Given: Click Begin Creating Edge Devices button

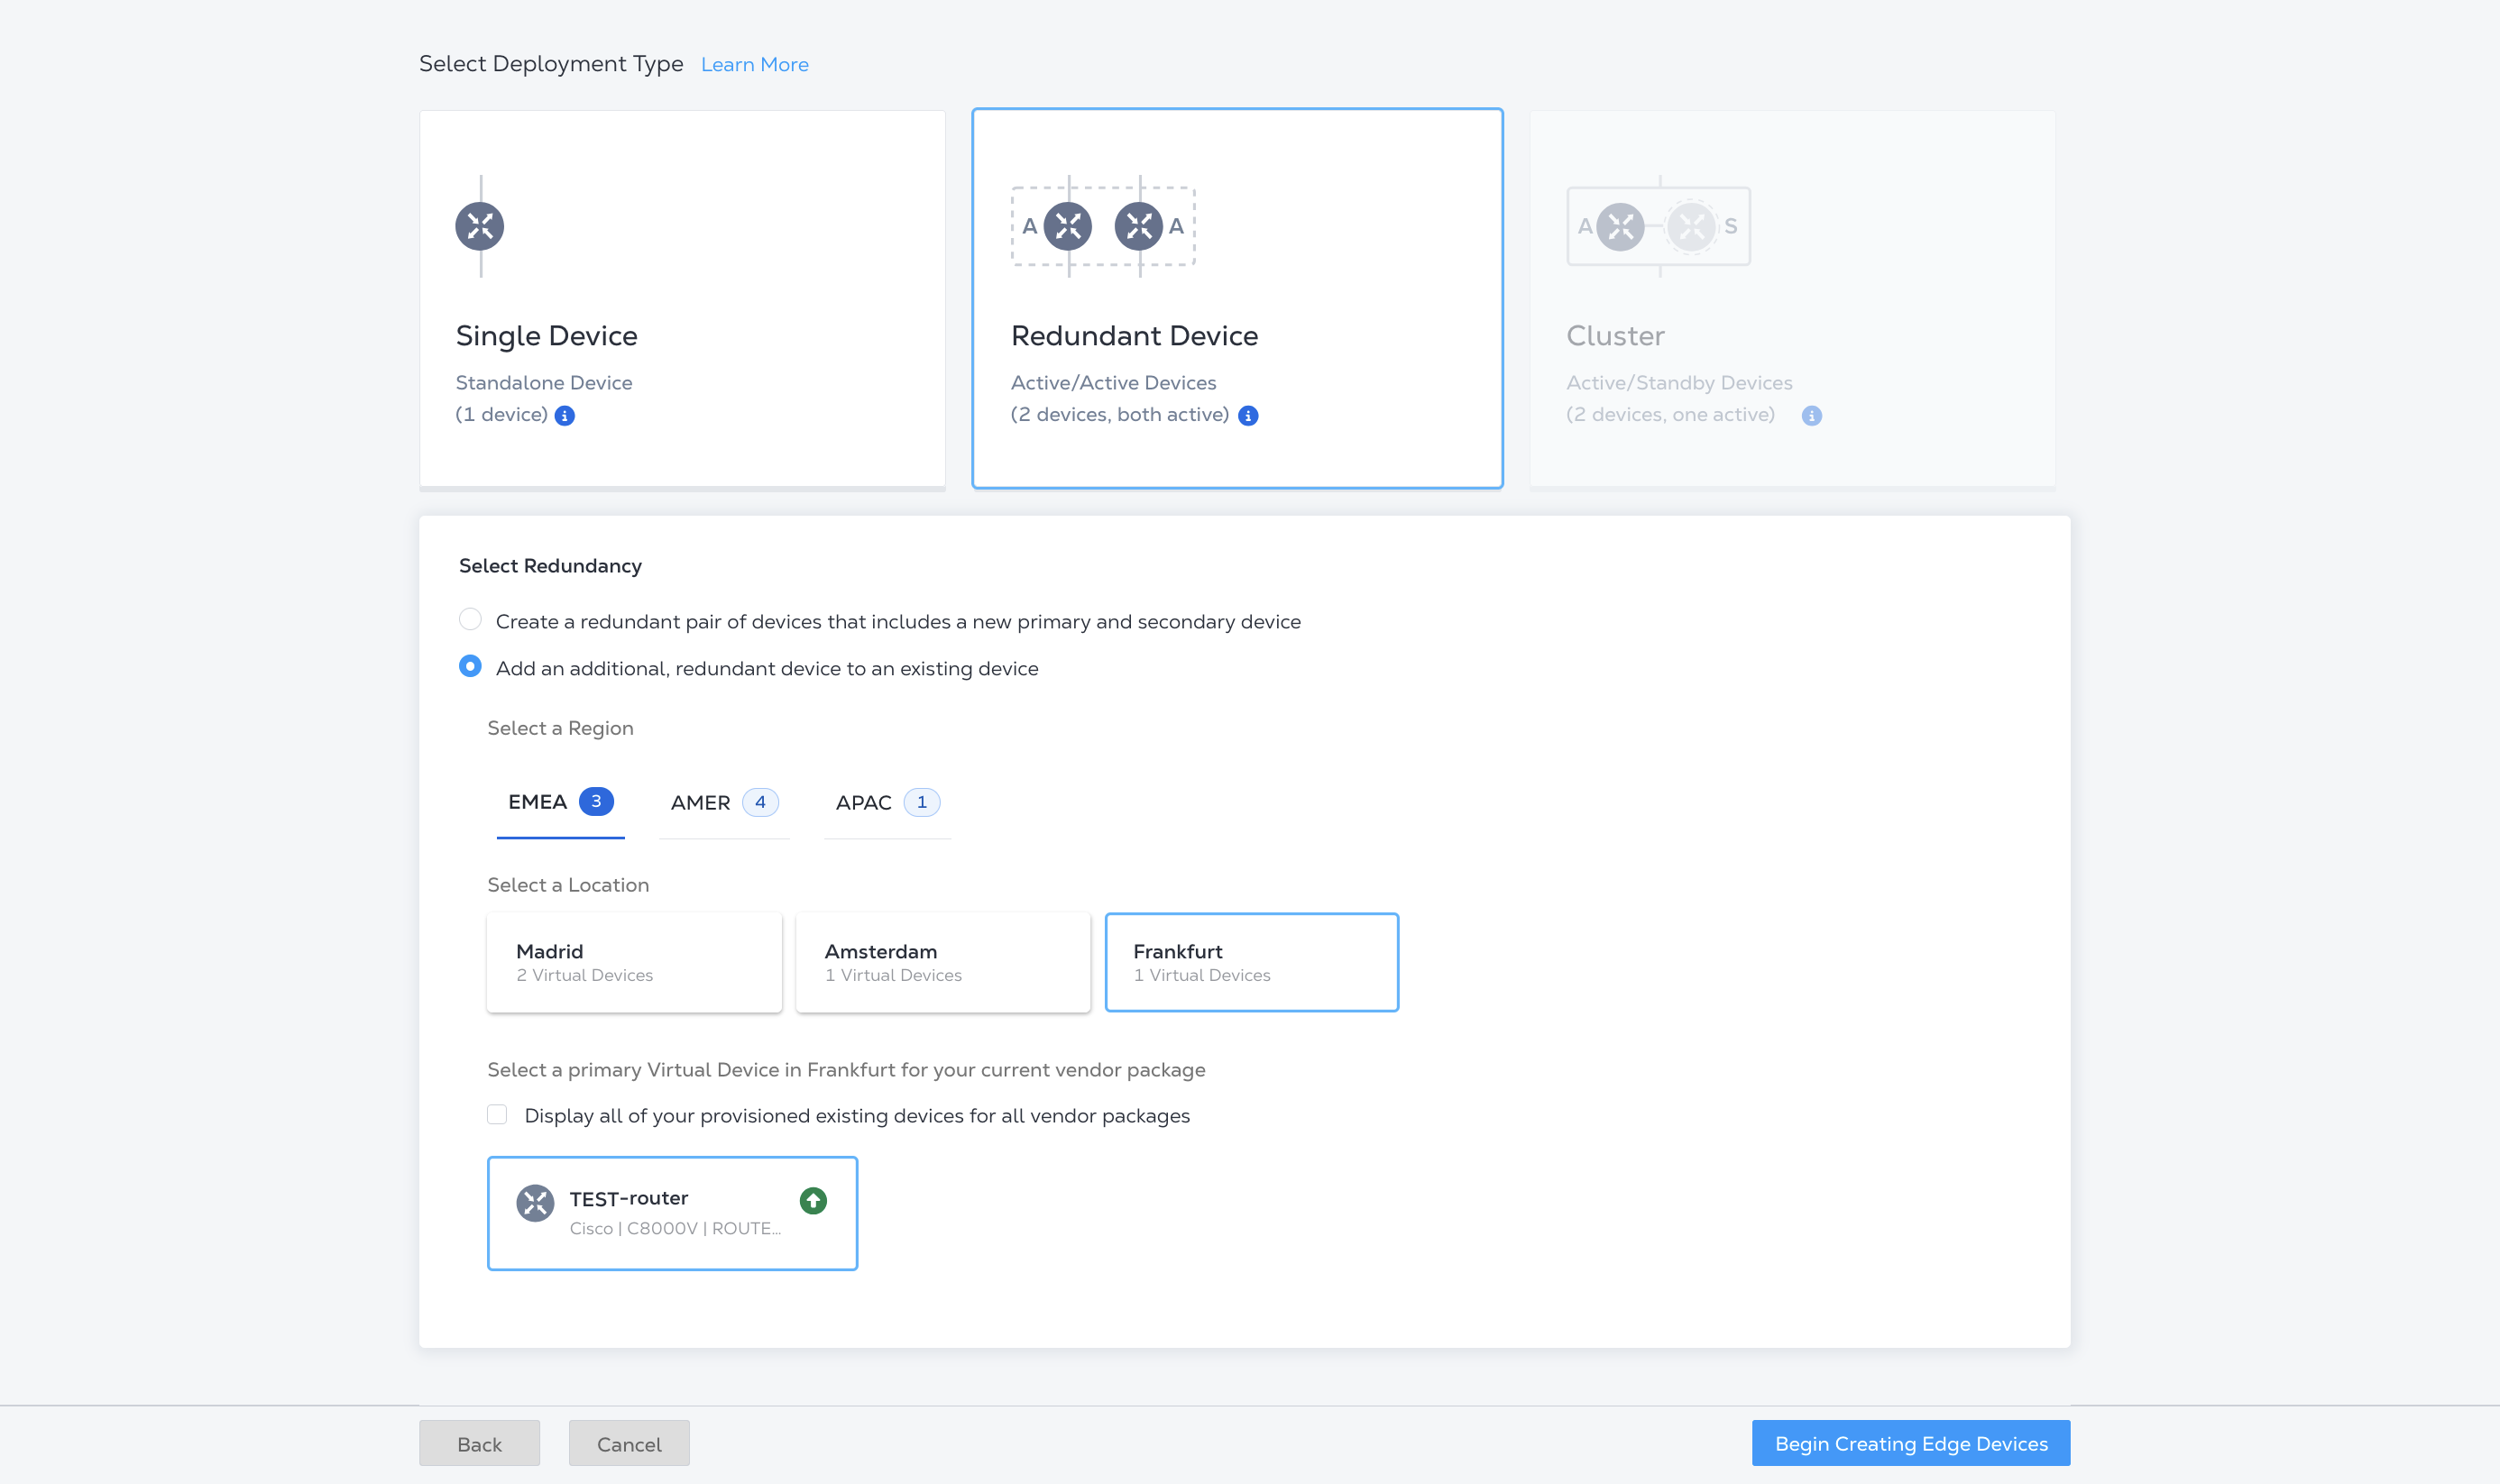Looking at the screenshot, I should pyautogui.click(x=1911, y=1443).
